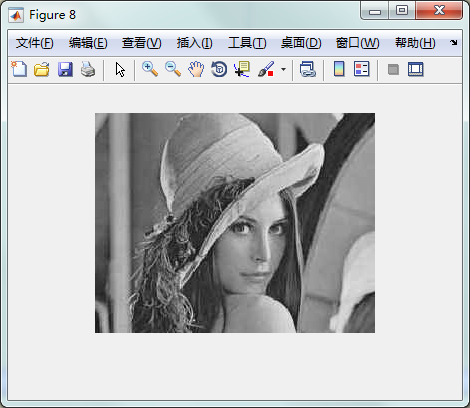Screen dimensions: 470x408
Task: Click the Hide Plot Tools icon
Action: coord(393,69)
